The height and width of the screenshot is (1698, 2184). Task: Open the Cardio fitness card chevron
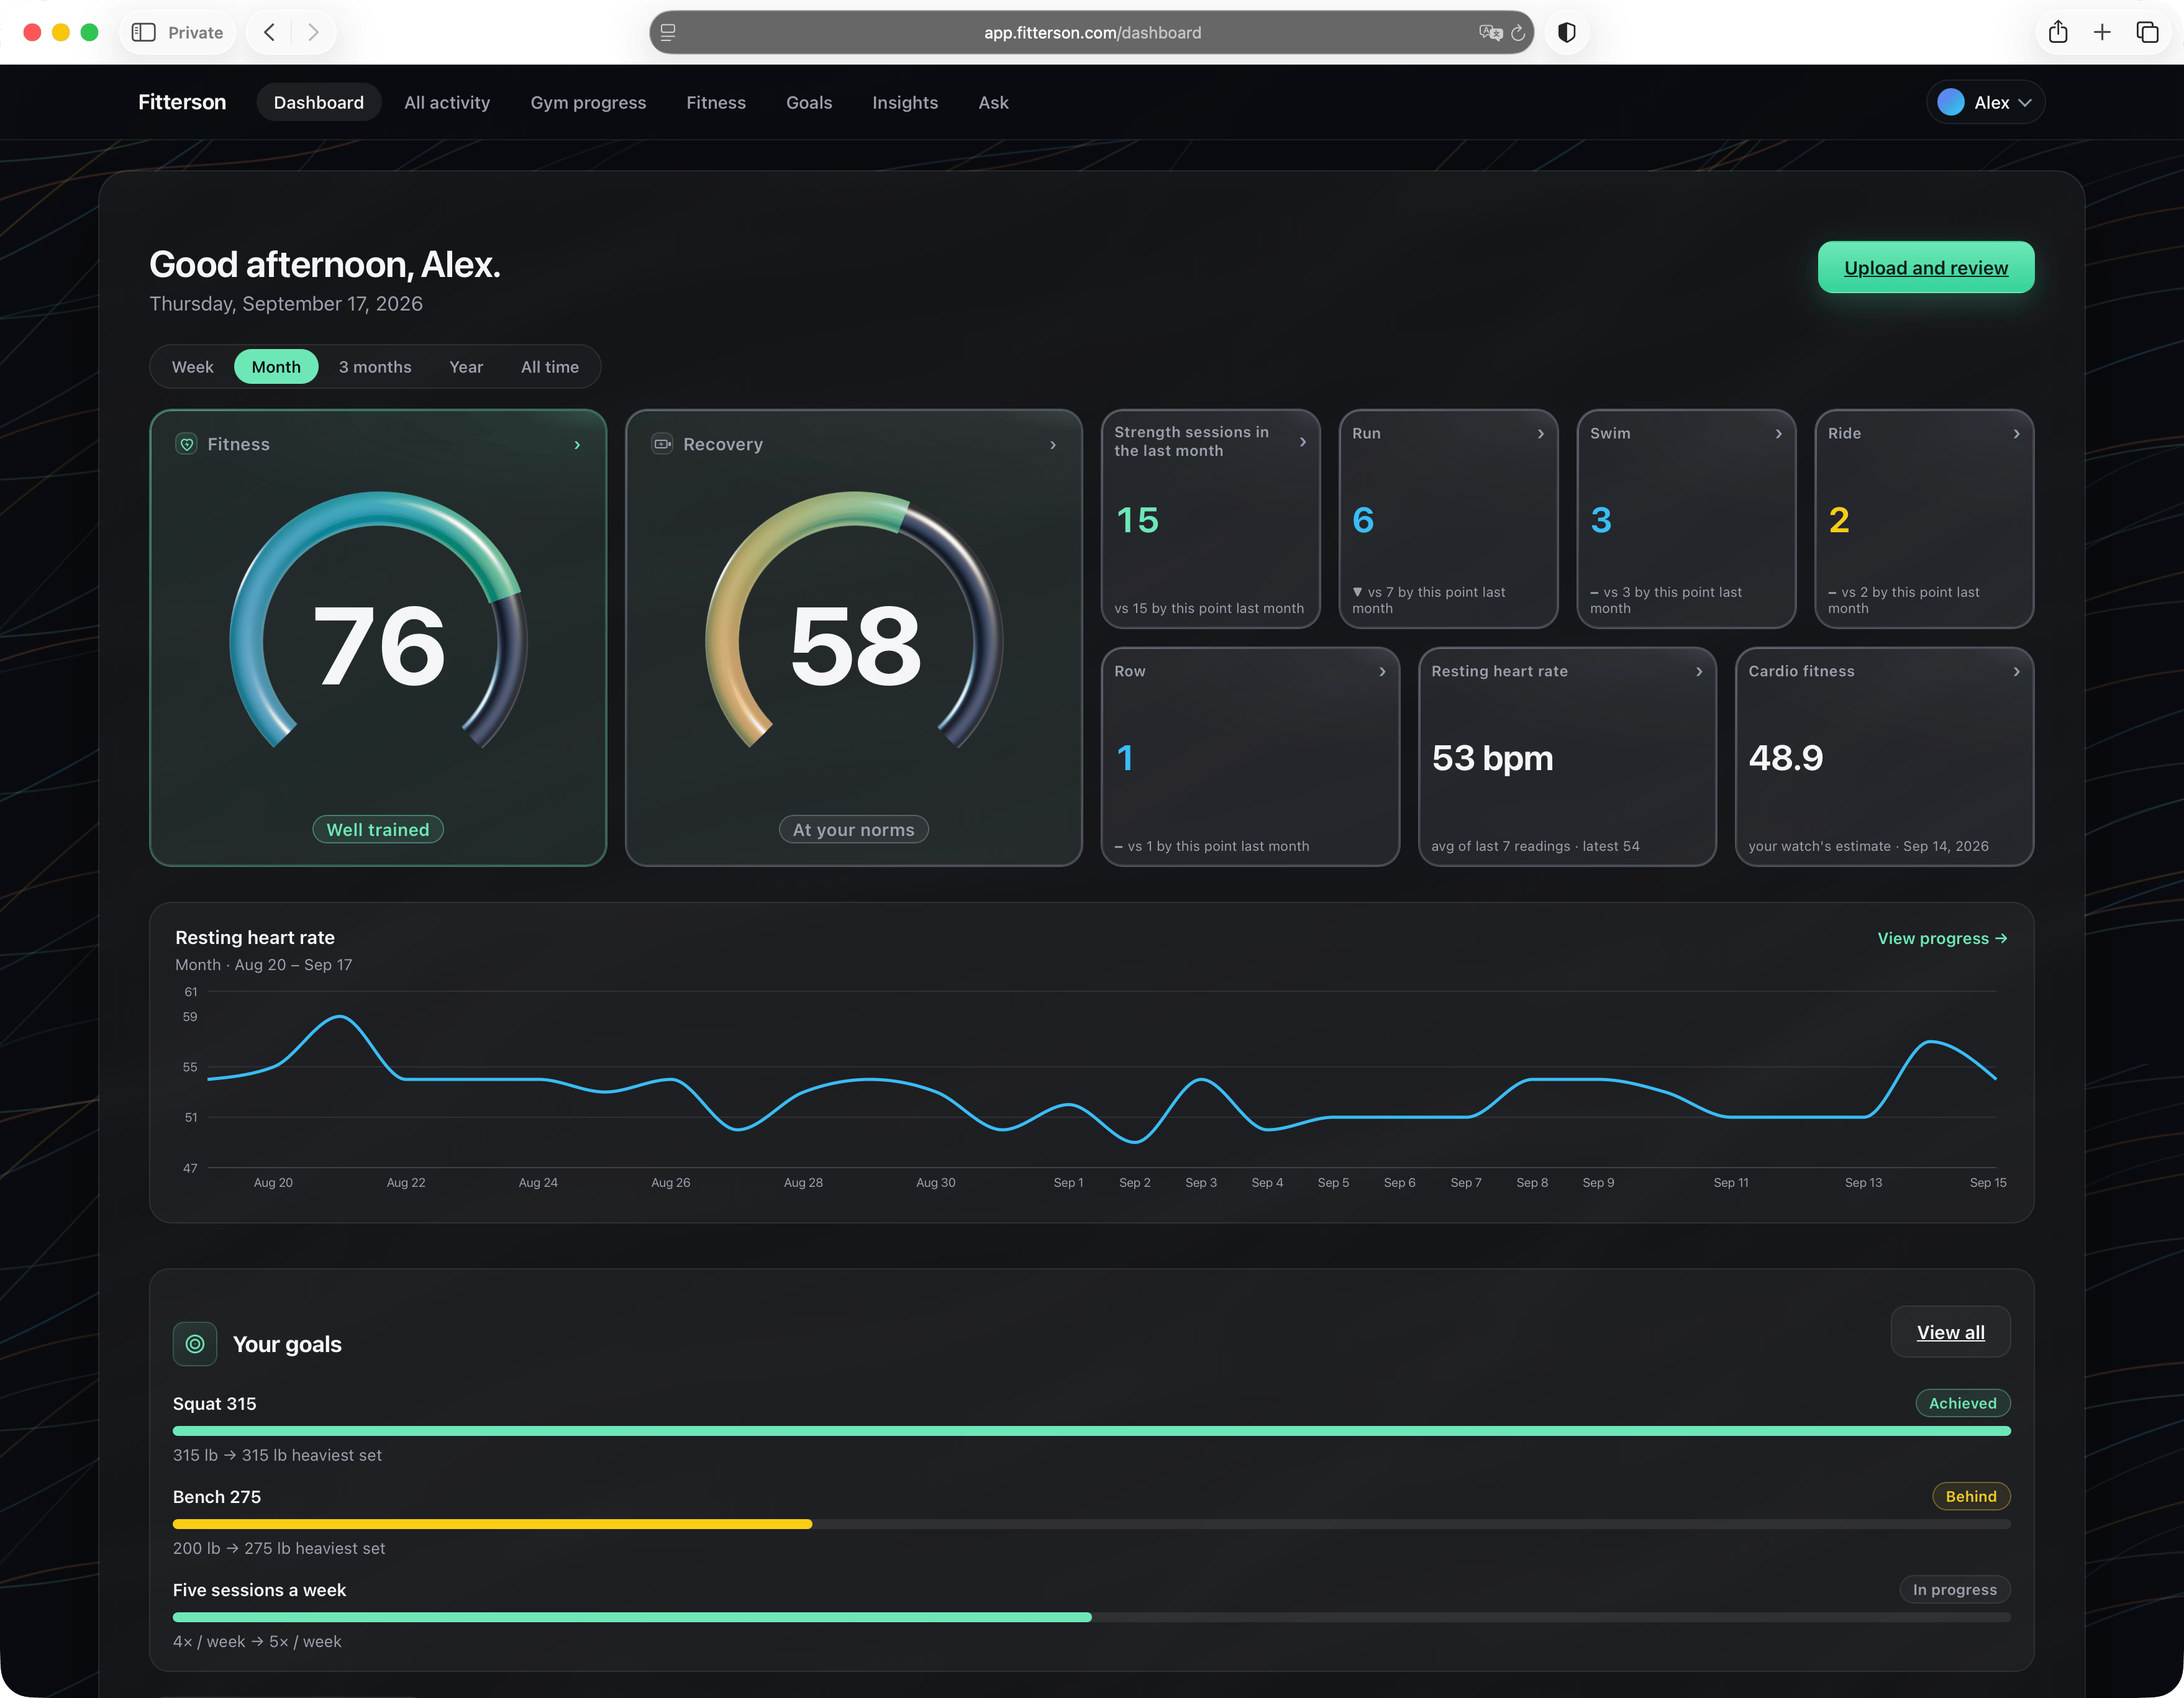[2017, 672]
